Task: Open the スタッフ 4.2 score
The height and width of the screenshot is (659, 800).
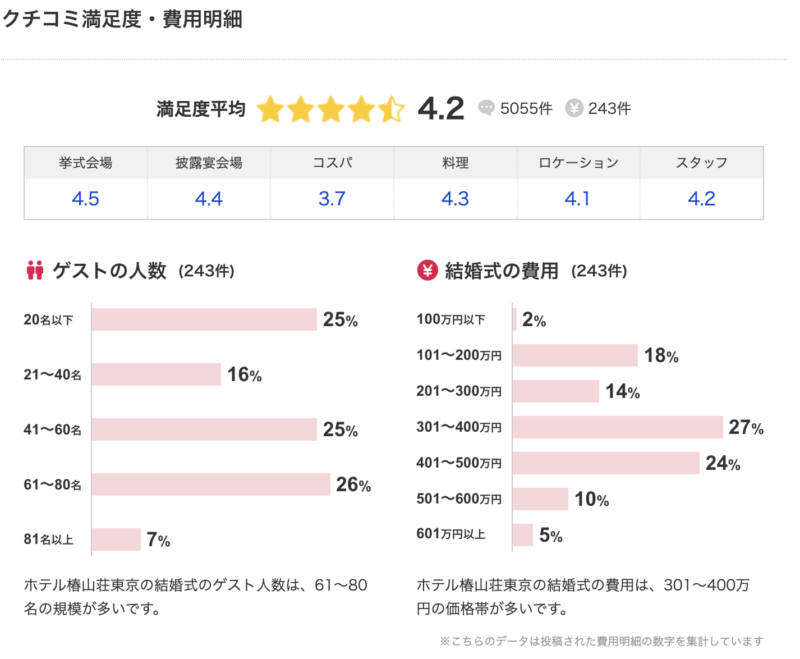Action: tap(702, 198)
